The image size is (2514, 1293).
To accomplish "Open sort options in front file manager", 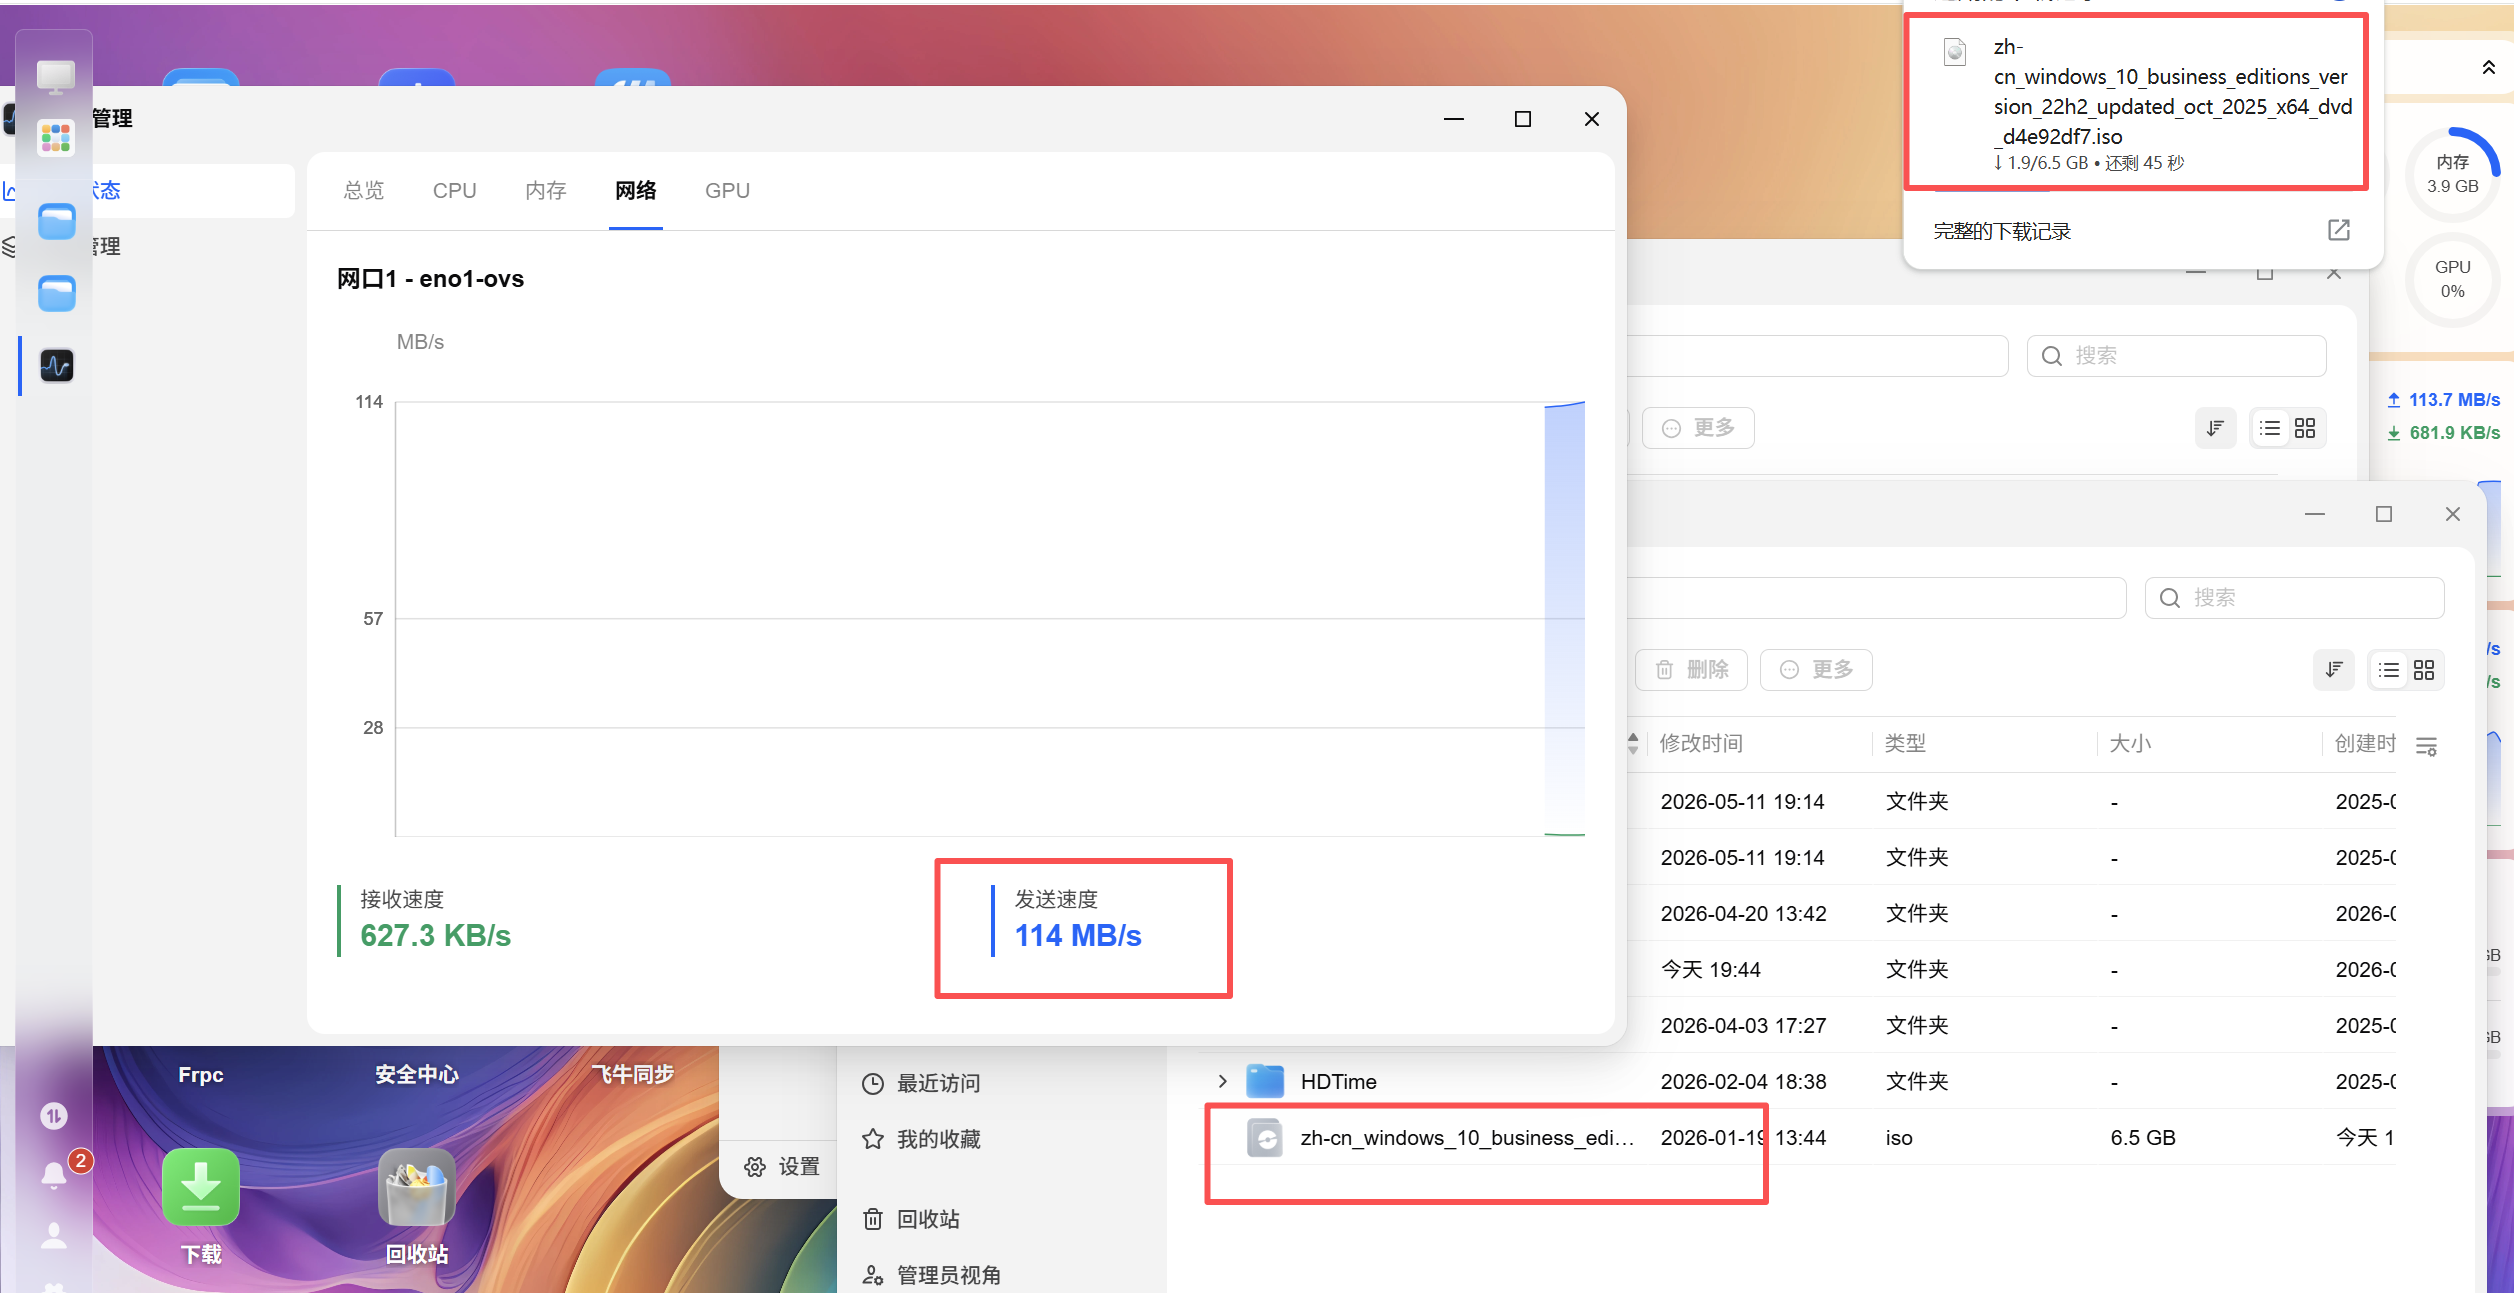I will coord(2334,669).
